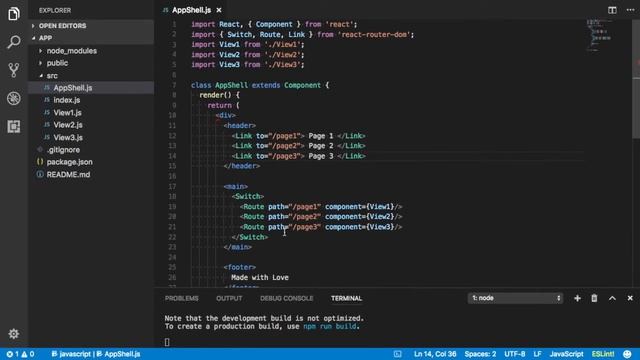
Task: Change language mode via JavaScript status item
Action: pyautogui.click(x=566, y=354)
